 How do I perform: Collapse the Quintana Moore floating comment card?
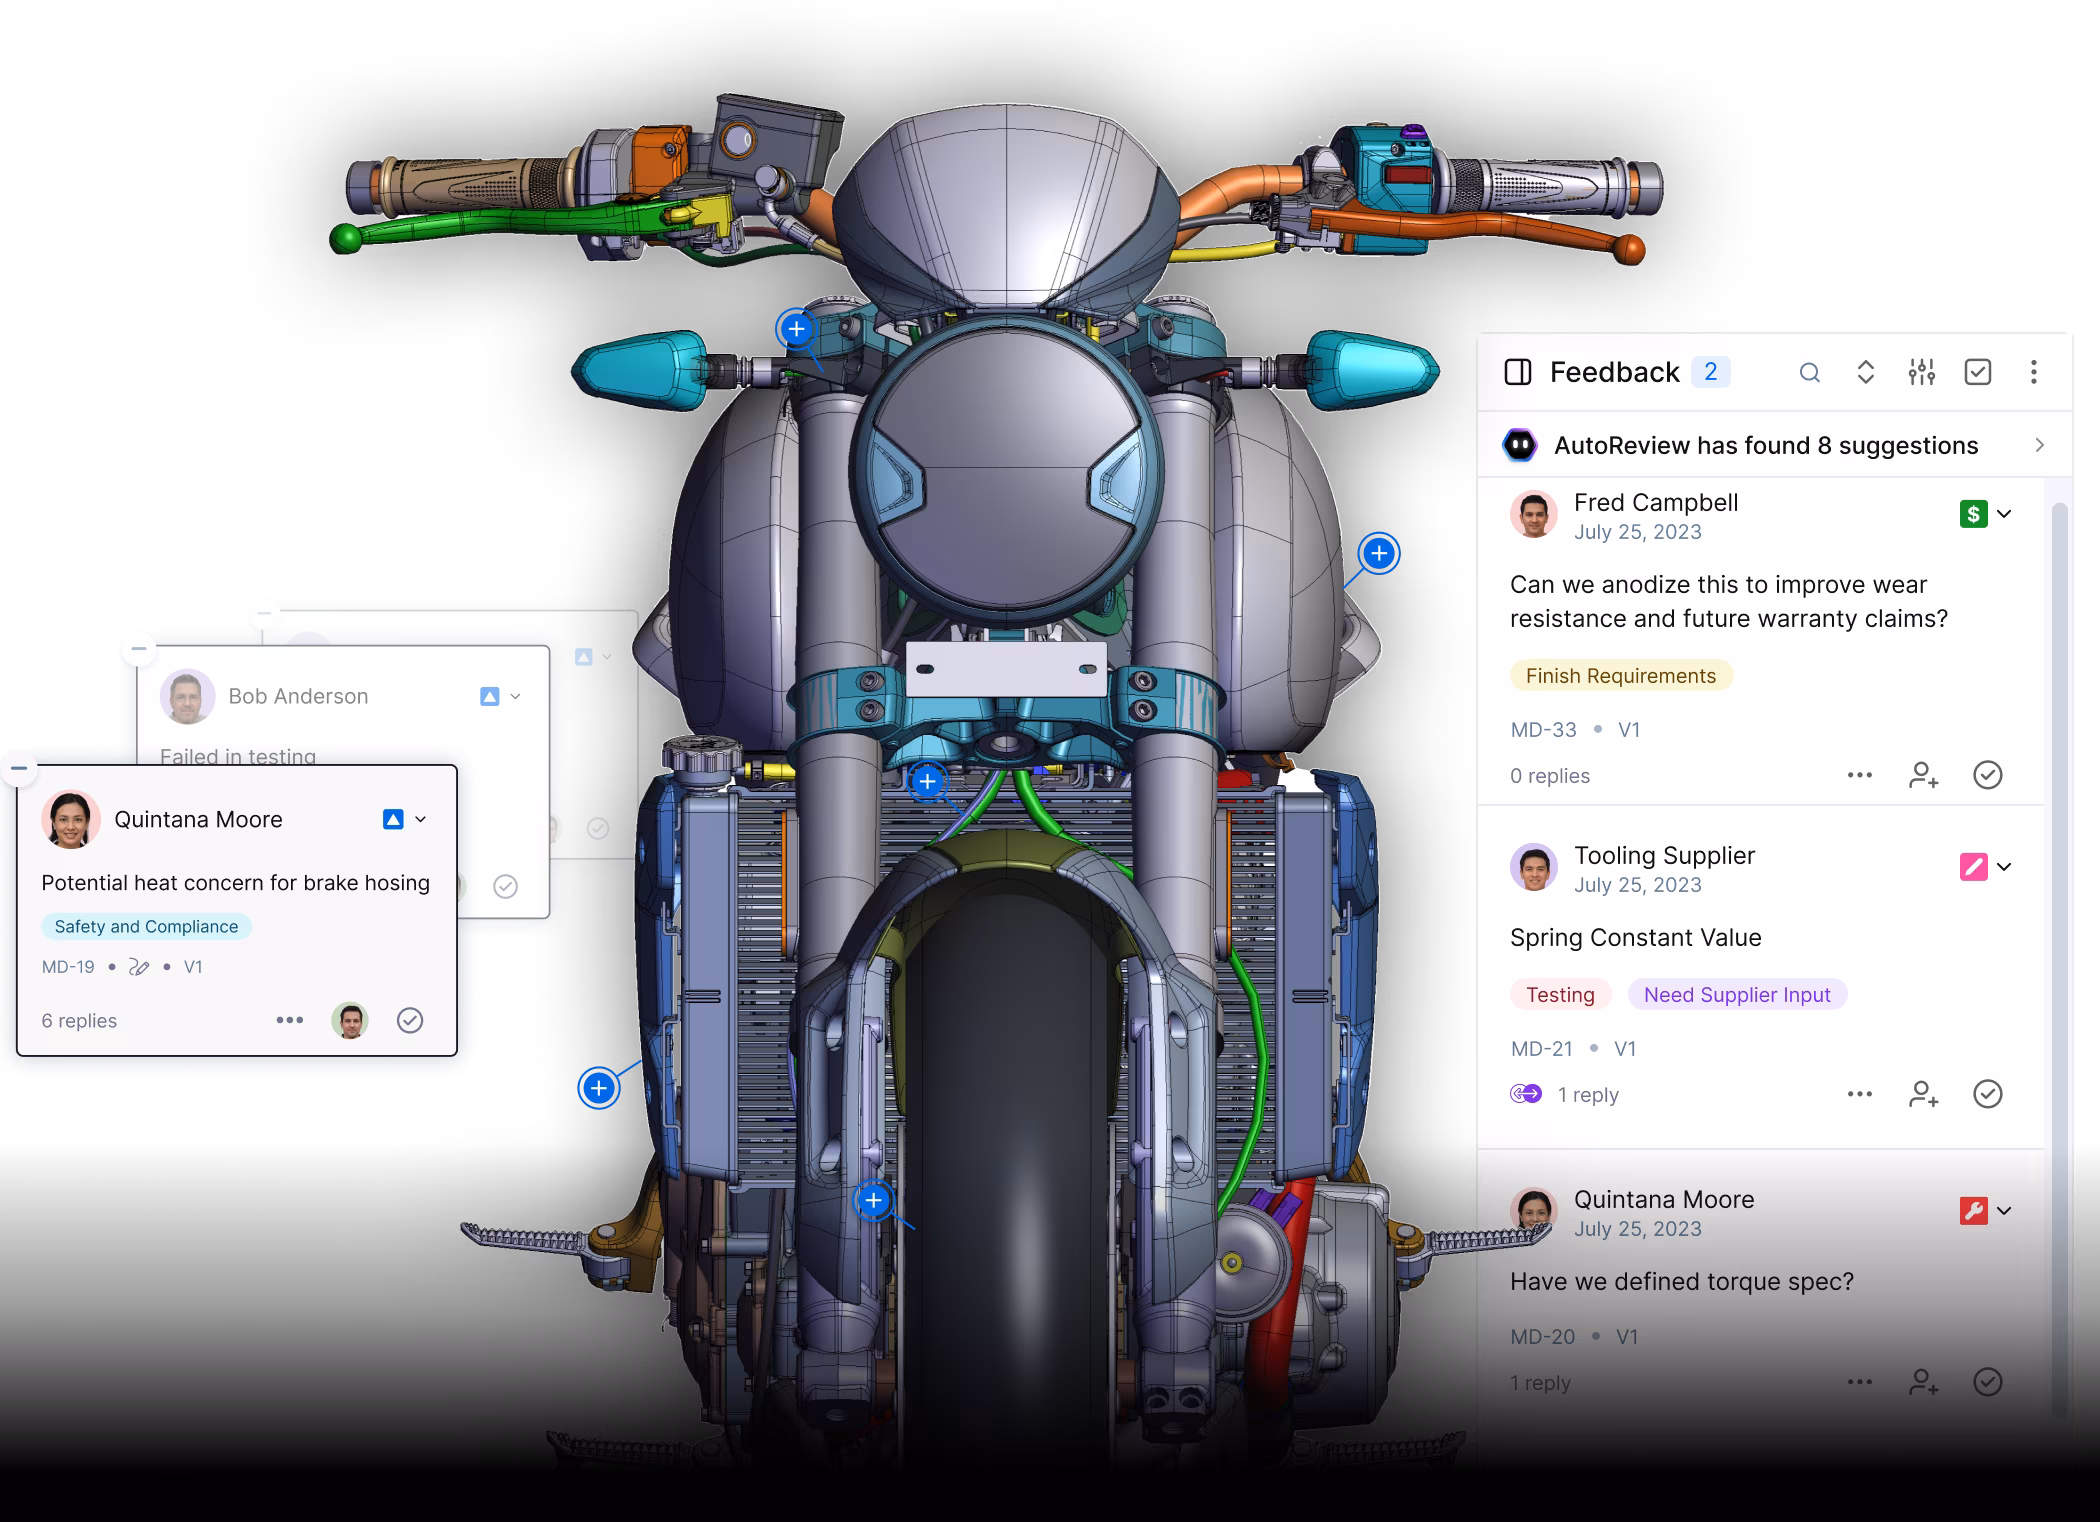pyautogui.click(x=19, y=768)
